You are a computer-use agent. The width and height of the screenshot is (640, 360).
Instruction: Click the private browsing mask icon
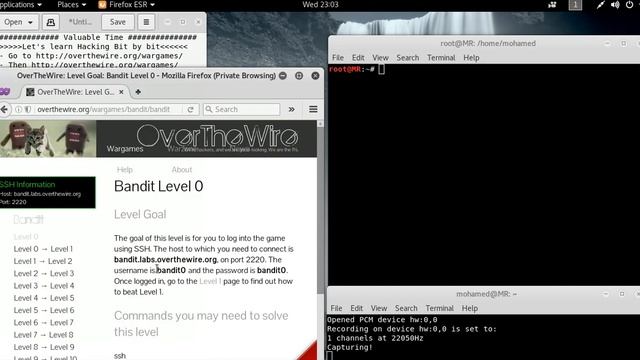[x=4, y=92]
